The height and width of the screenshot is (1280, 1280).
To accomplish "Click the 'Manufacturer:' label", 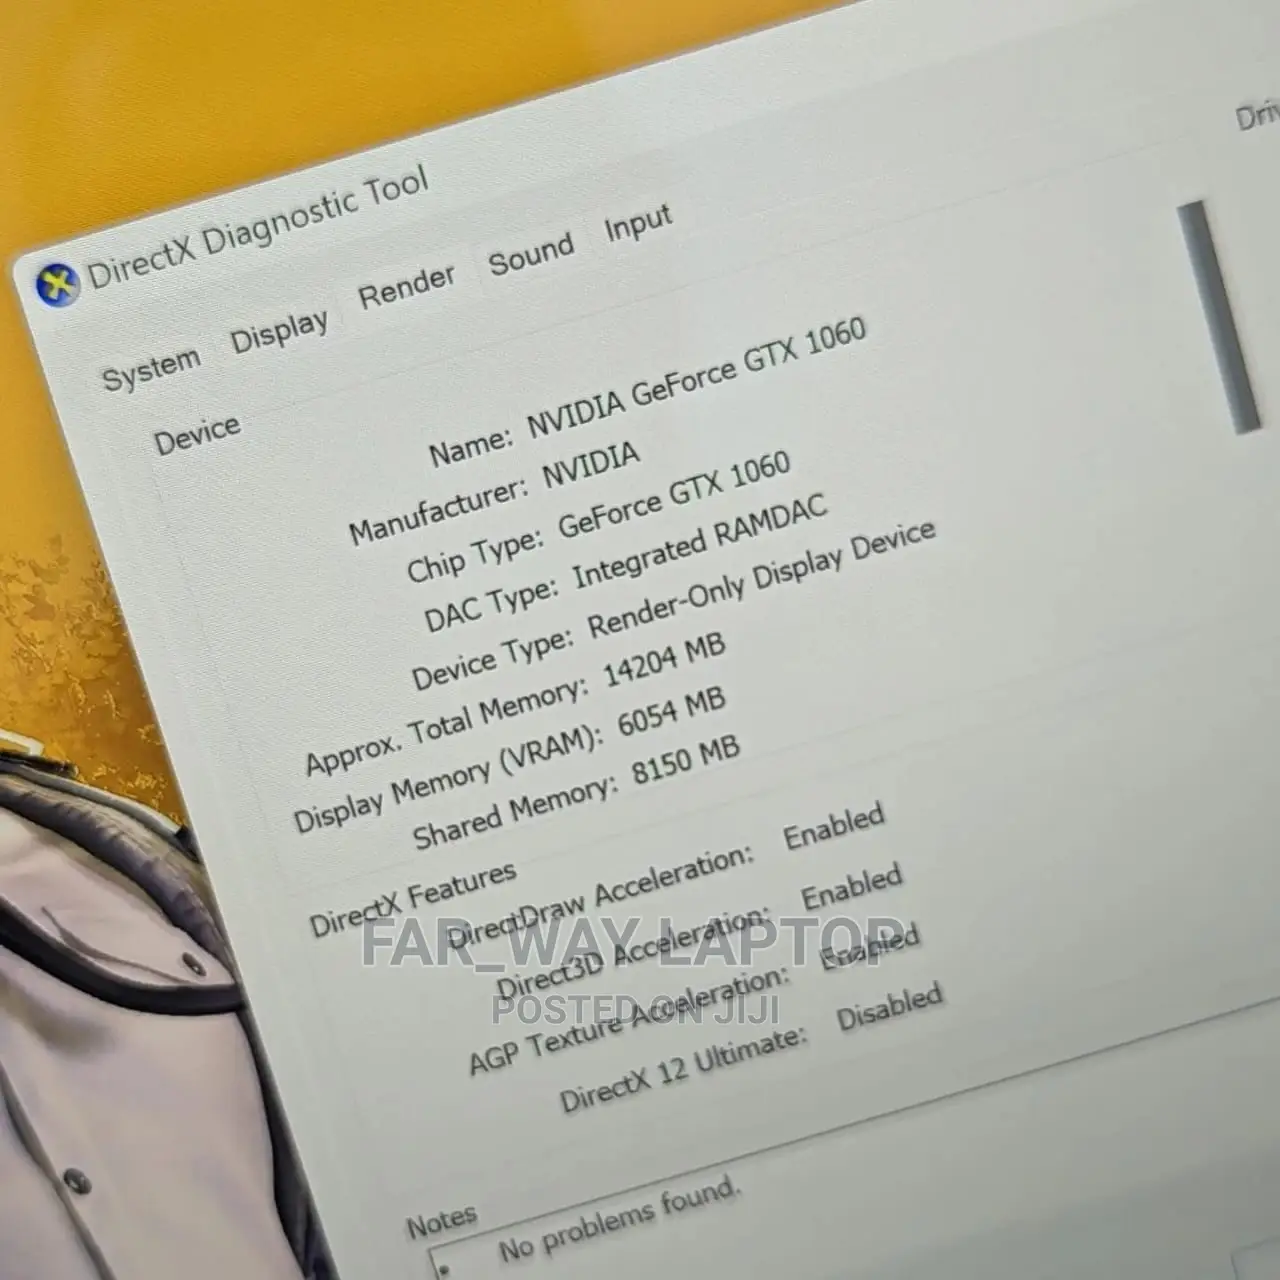I will (x=438, y=512).
